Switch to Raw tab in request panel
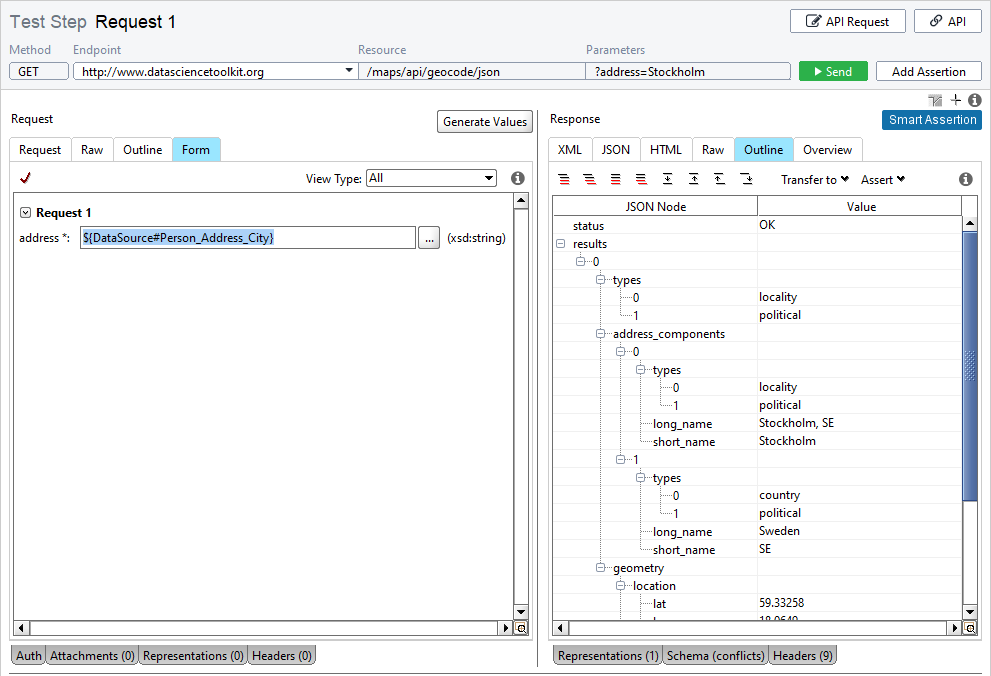 pos(92,150)
